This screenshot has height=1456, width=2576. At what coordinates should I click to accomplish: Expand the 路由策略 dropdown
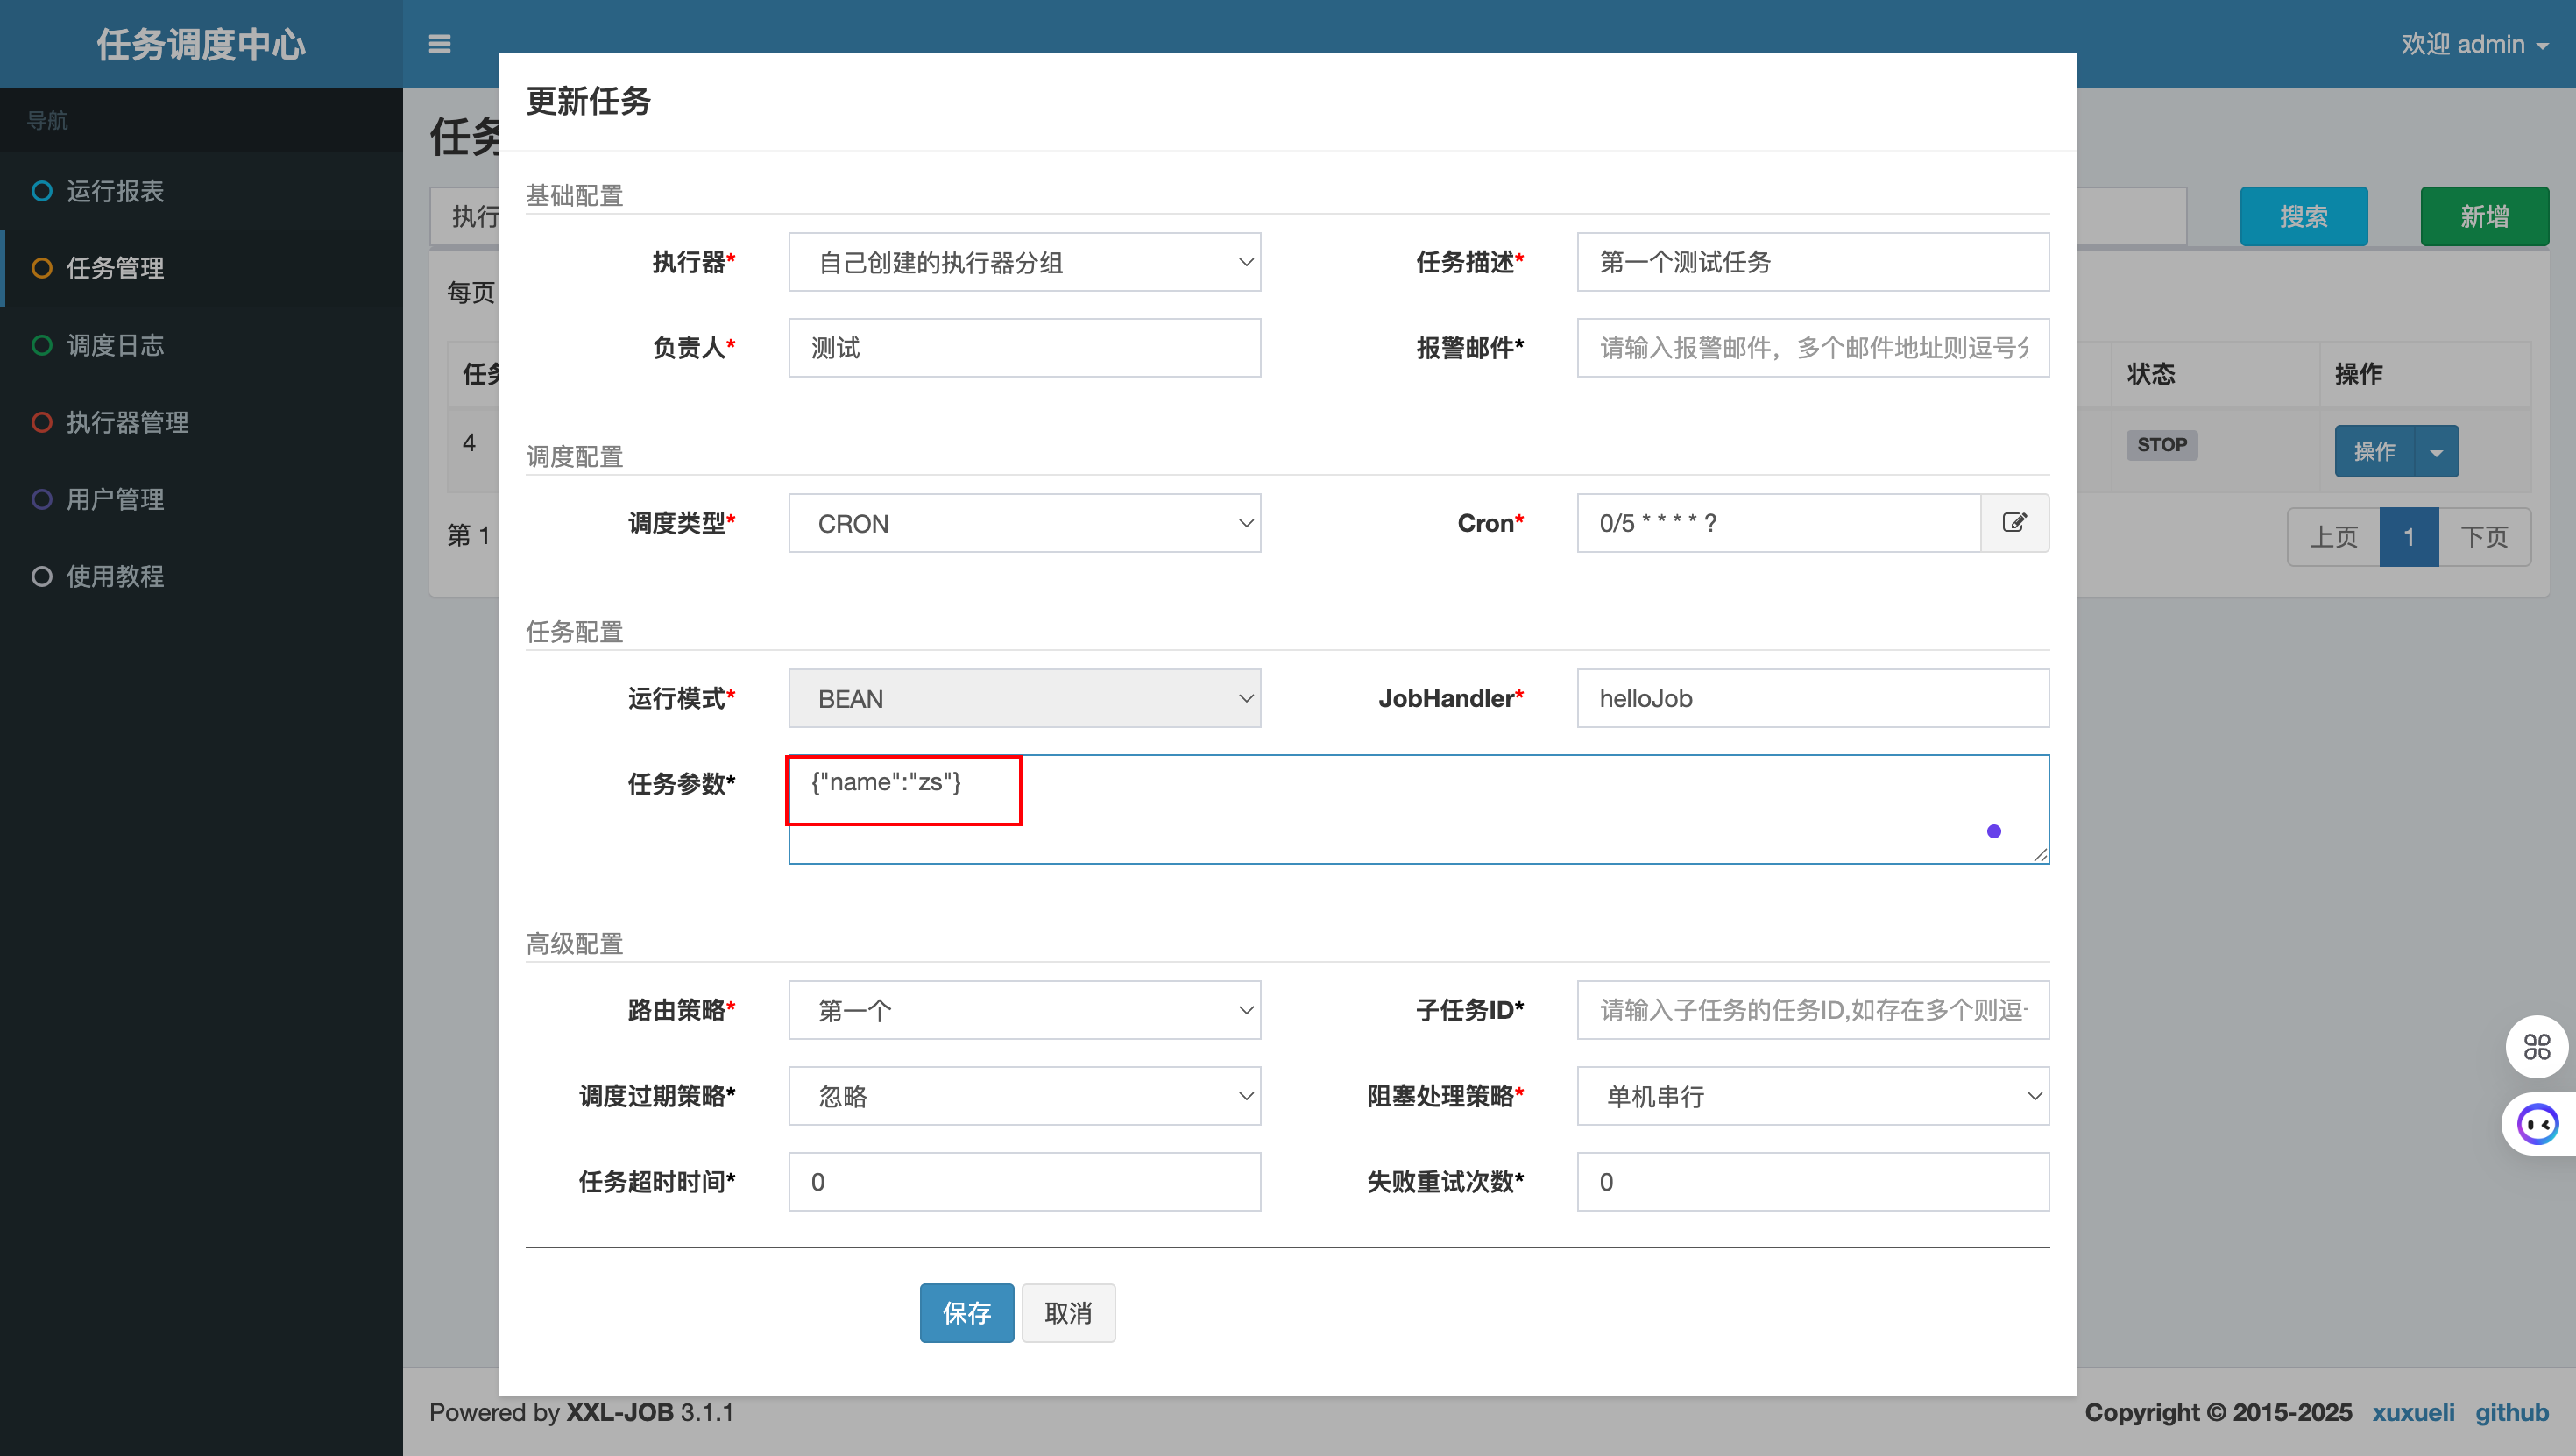pos(1024,1010)
